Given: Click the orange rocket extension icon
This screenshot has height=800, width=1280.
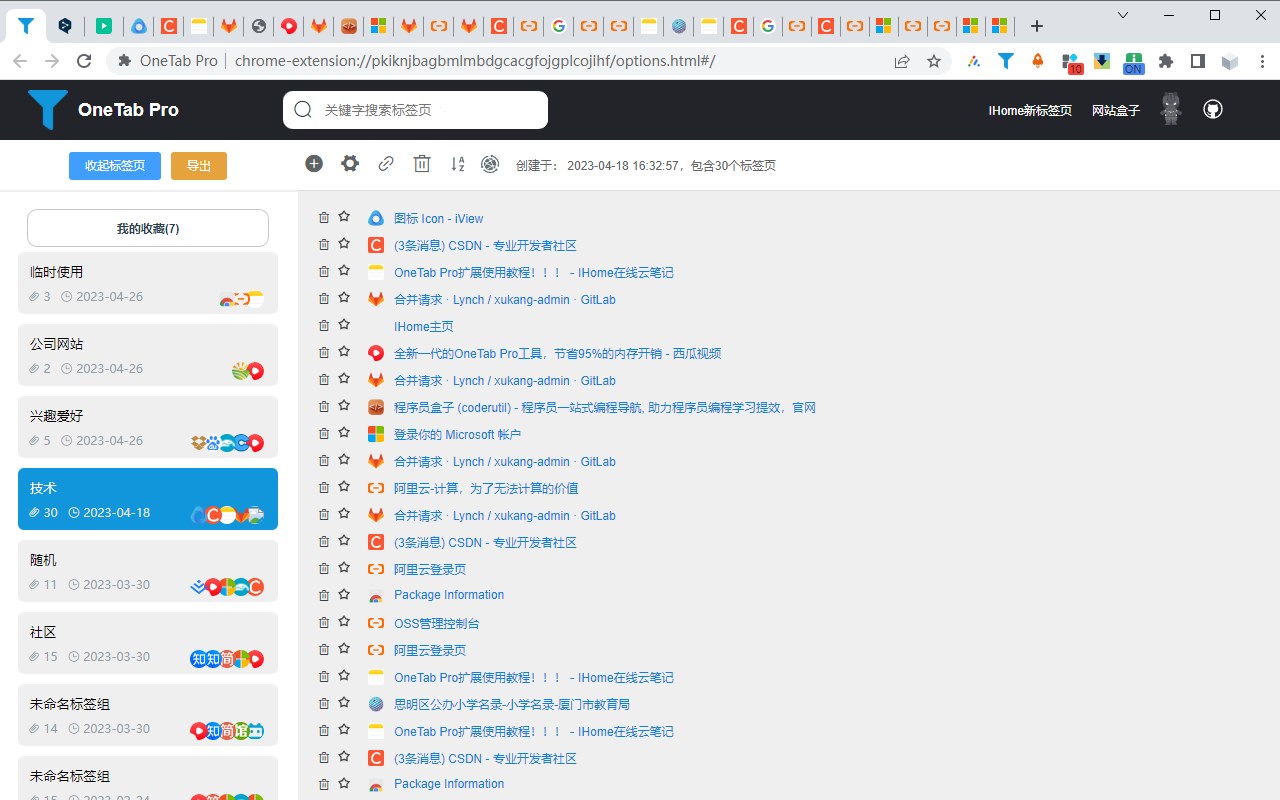Looking at the screenshot, I should (1037, 61).
